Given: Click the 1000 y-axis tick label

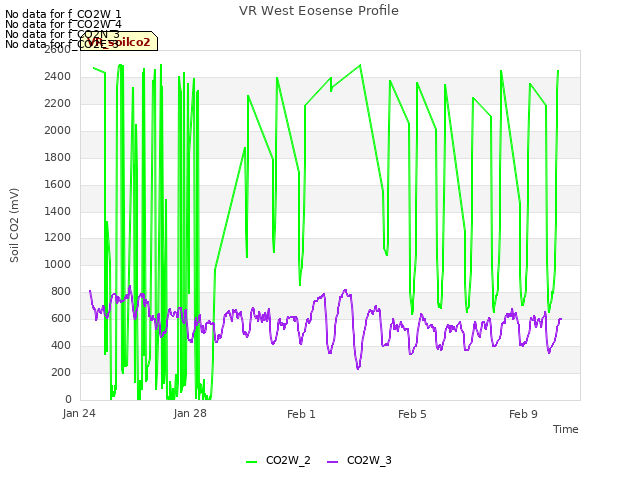Looking at the screenshot, I should pyautogui.click(x=58, y=264).
